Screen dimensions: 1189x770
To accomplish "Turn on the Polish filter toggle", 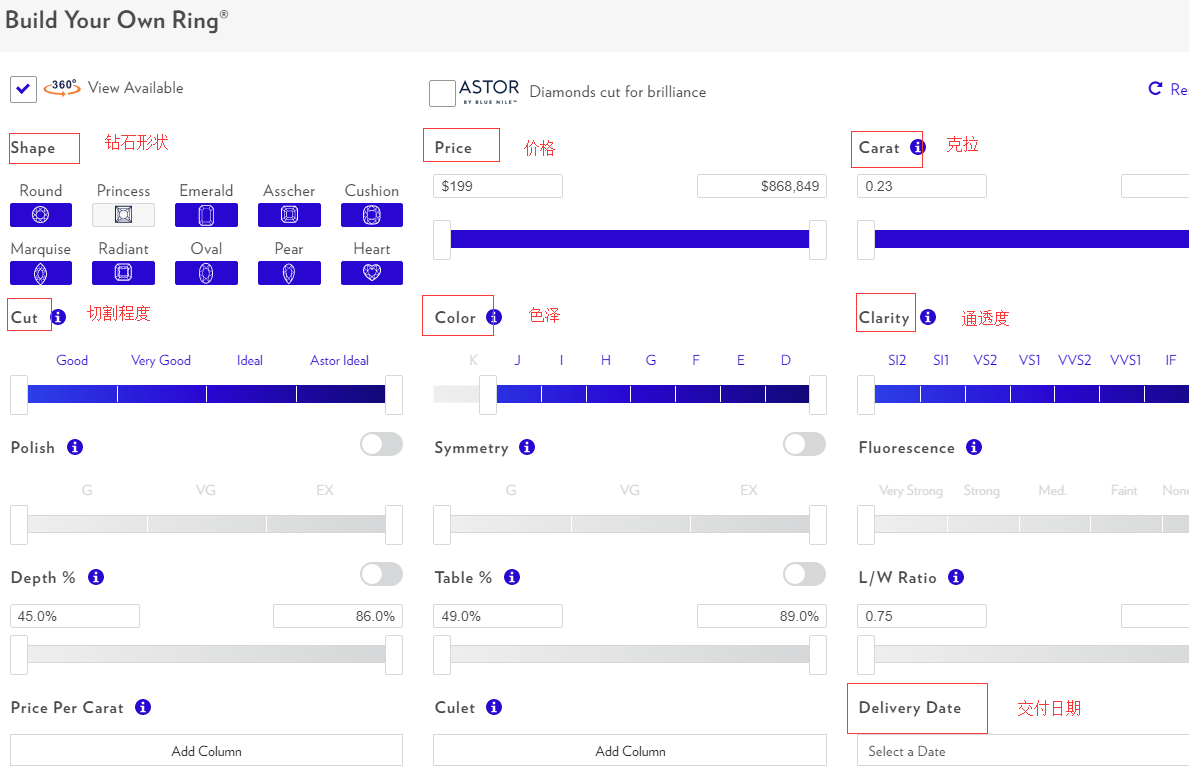I will [381, 444].
